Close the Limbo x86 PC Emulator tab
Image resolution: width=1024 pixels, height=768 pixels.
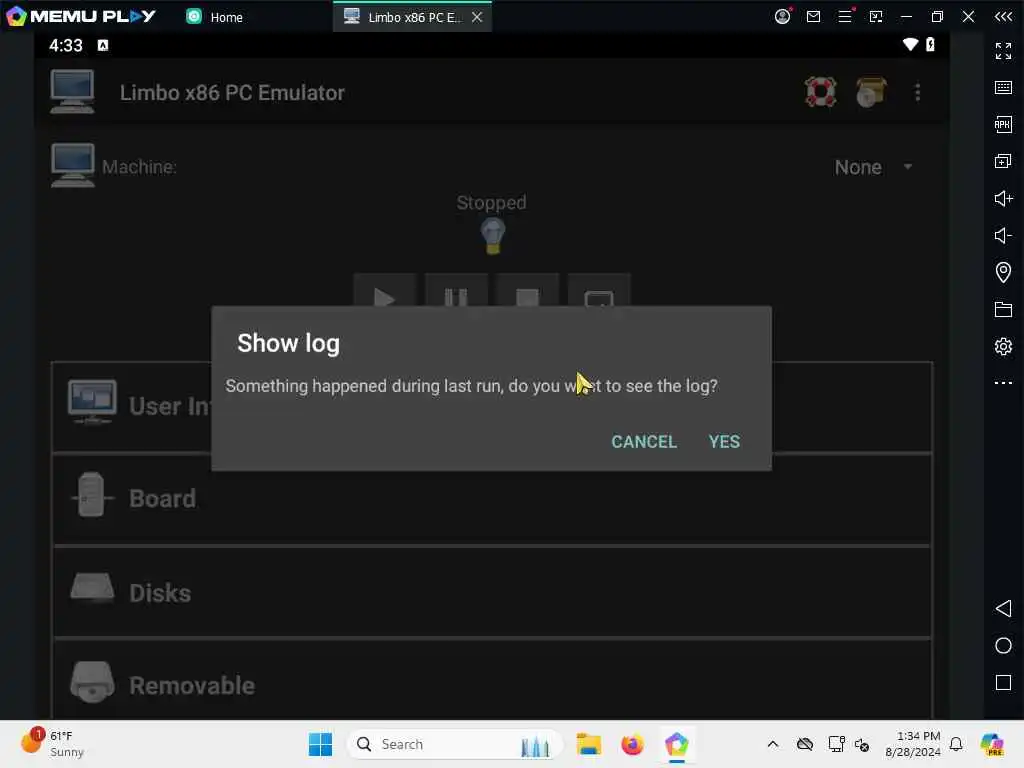coord(477,17)
